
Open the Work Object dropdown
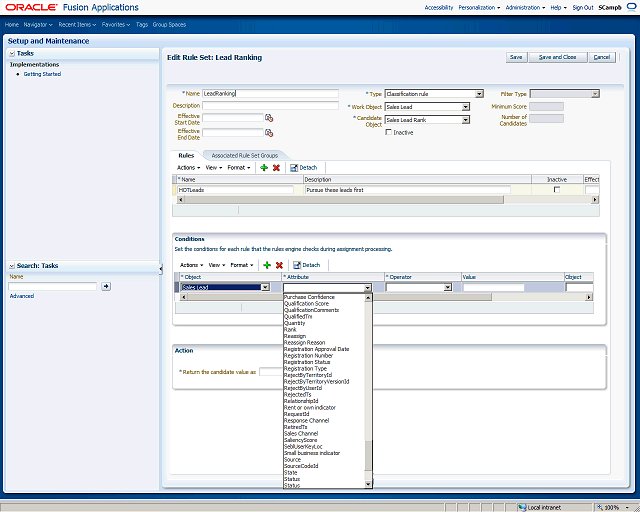click(466, 107)
